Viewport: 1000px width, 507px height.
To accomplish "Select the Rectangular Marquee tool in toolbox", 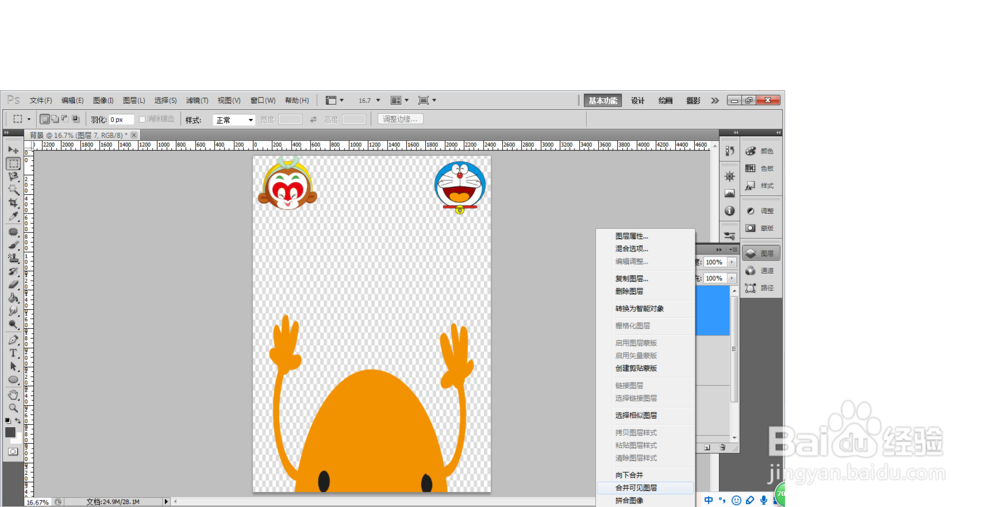I will point(13,164).
